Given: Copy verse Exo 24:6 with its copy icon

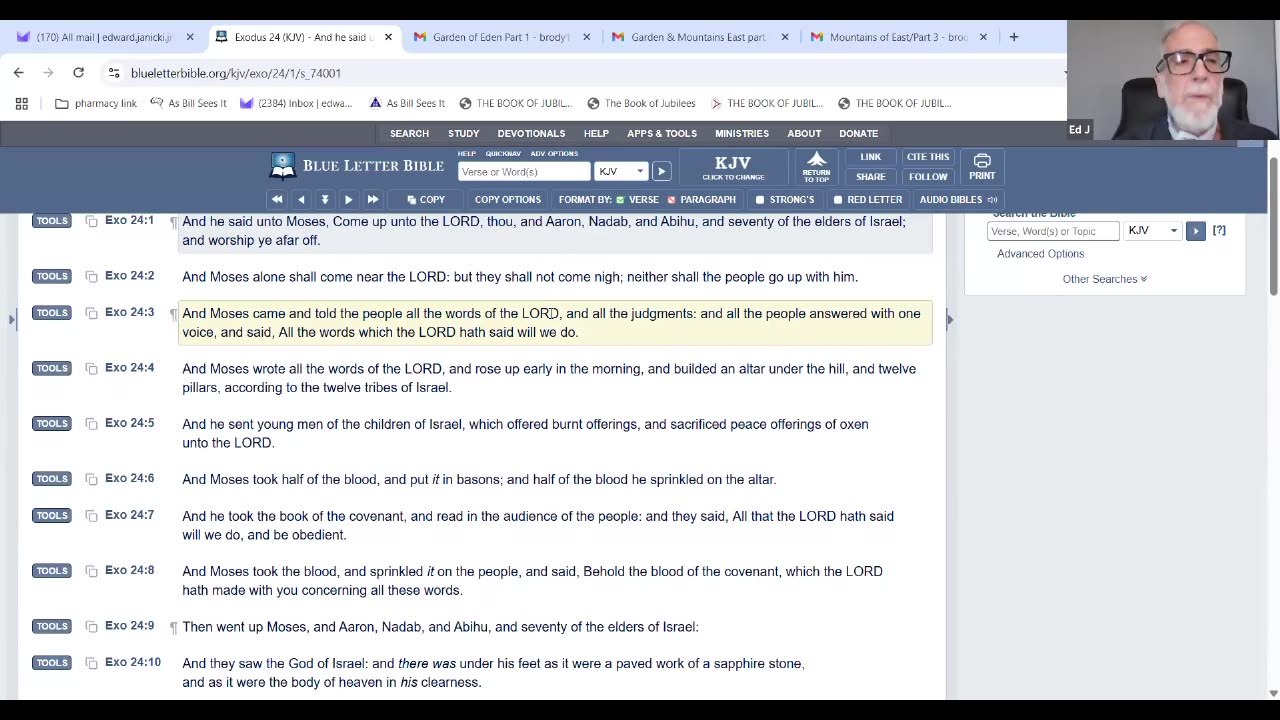Looking at the screenshot, I should (91, 479).
